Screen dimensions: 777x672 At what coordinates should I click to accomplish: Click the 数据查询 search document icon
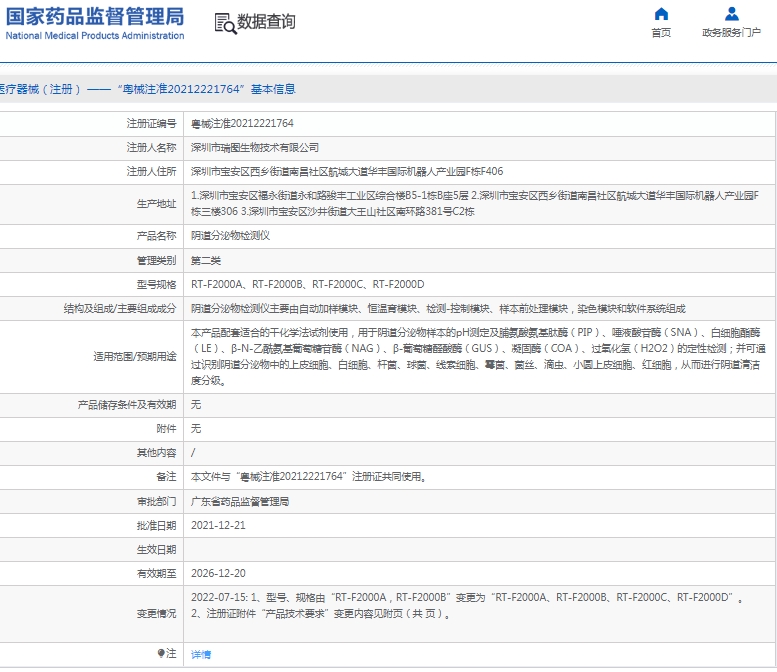pyautogui.click(x=225, y=23)
